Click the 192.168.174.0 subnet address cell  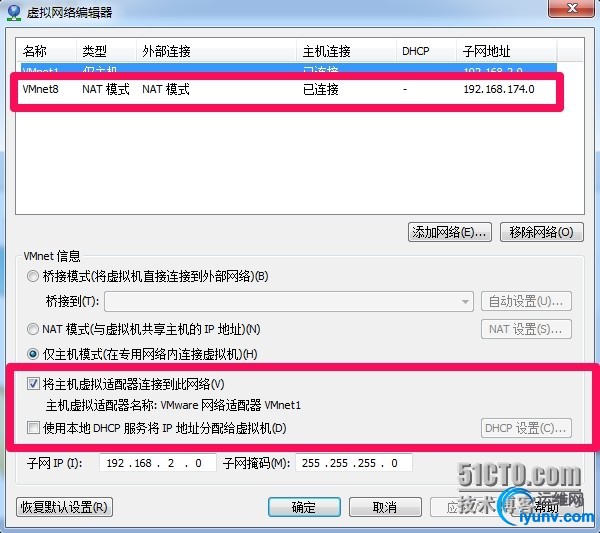coord(499,90)
